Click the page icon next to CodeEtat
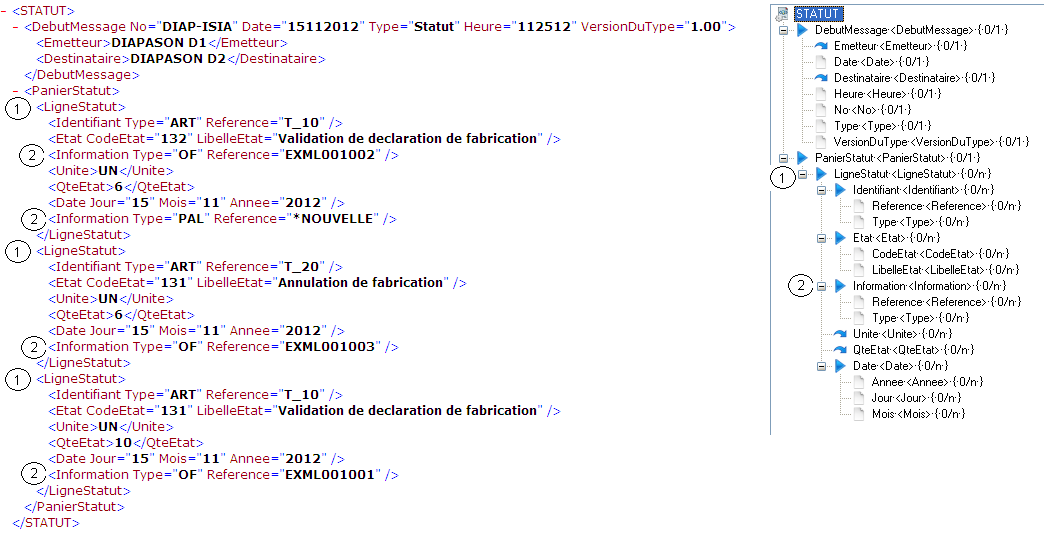The image size is (1050, 533). click(x=860, y=254)
